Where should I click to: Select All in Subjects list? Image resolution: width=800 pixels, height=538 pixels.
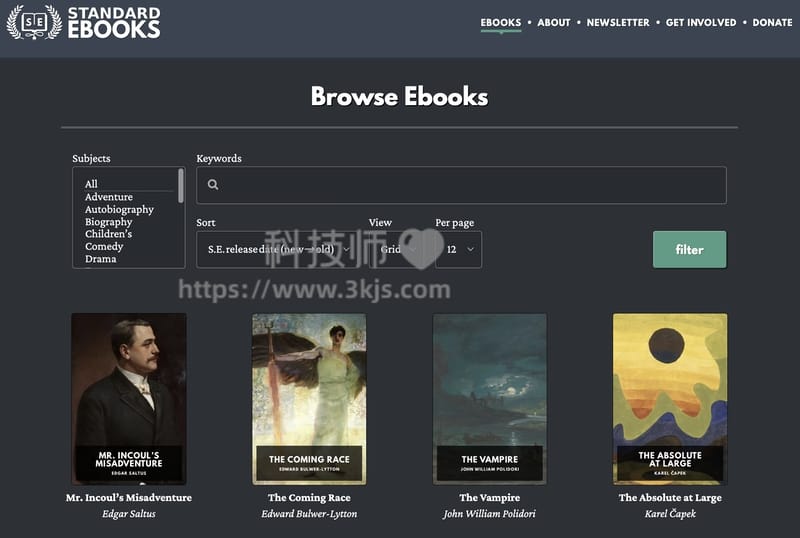pyautogui.click(x=91, y=184)
